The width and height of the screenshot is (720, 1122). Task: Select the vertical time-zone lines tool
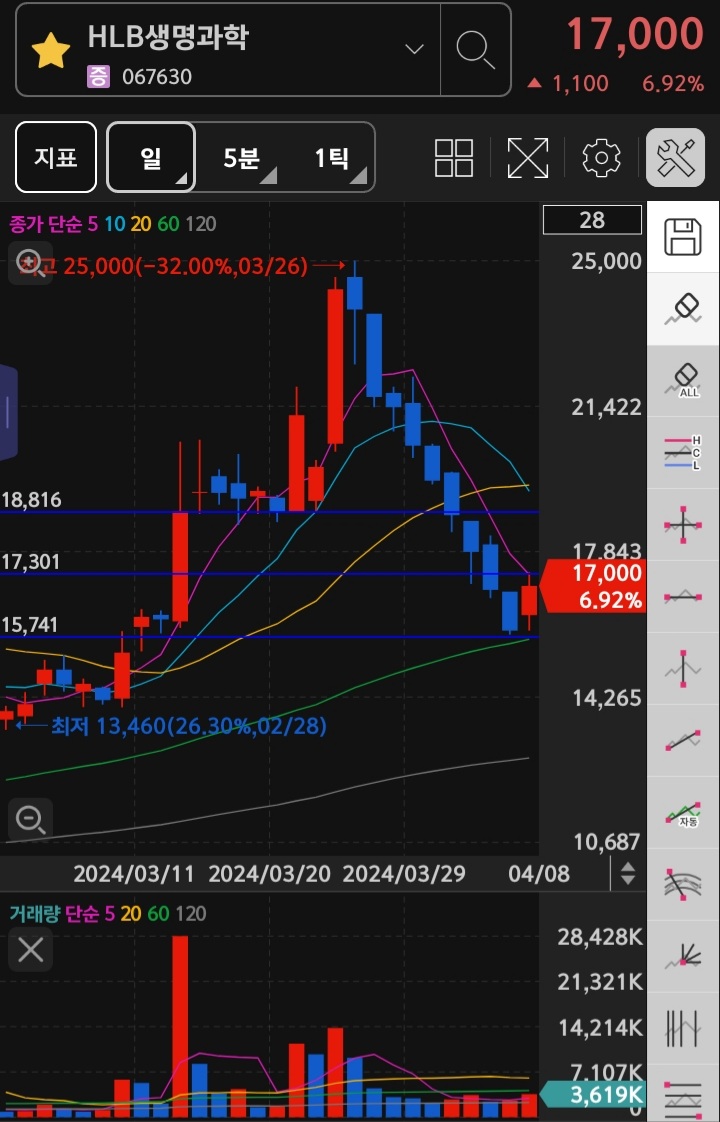click(683, 1030)
